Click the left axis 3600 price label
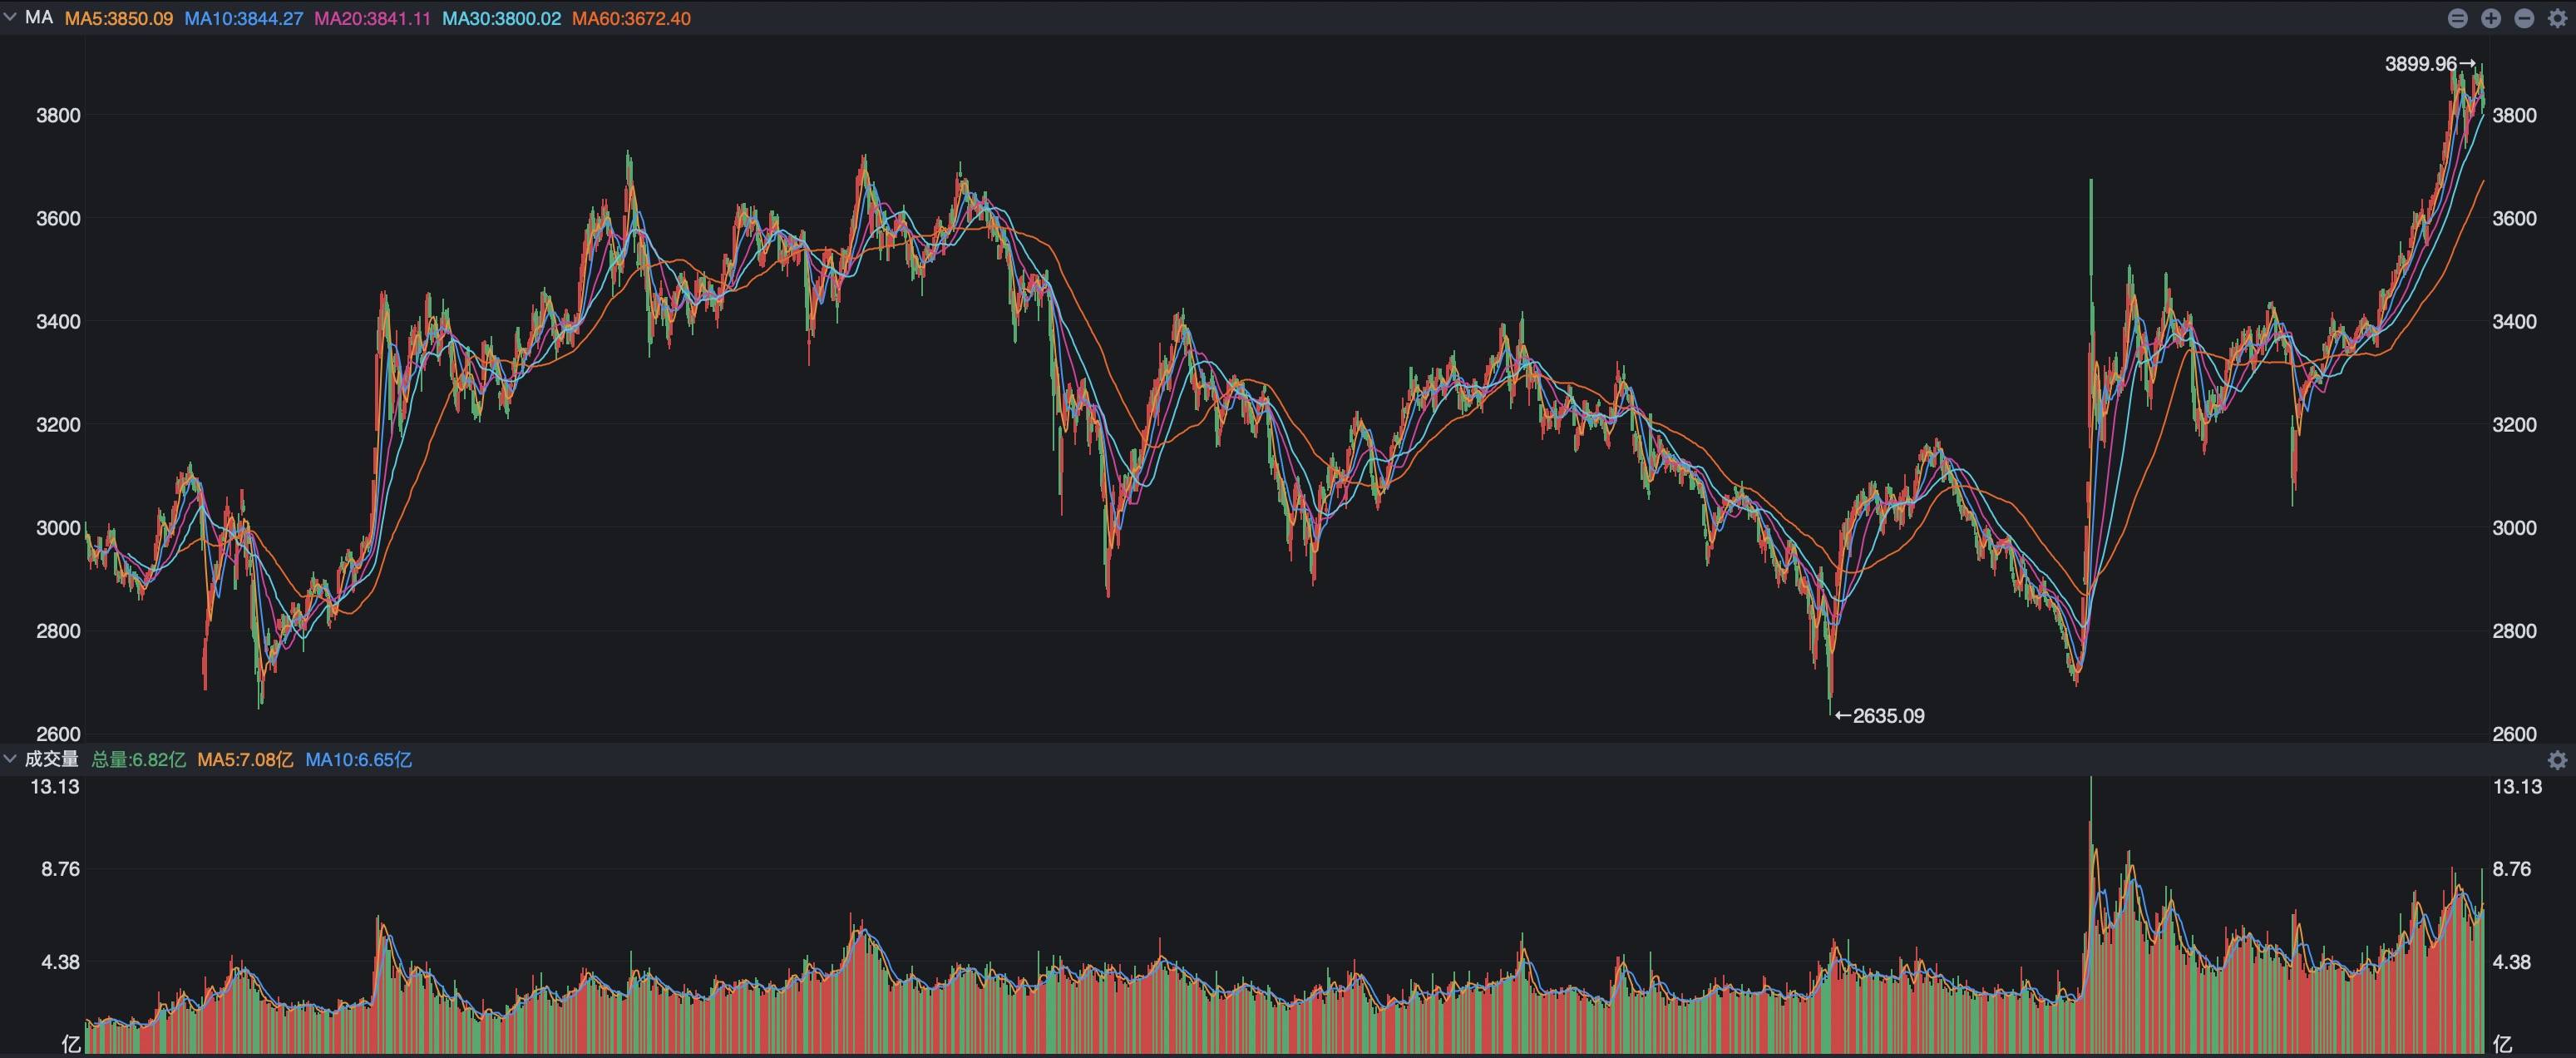Screen dimensions: 2576x1058 [58, 218]
